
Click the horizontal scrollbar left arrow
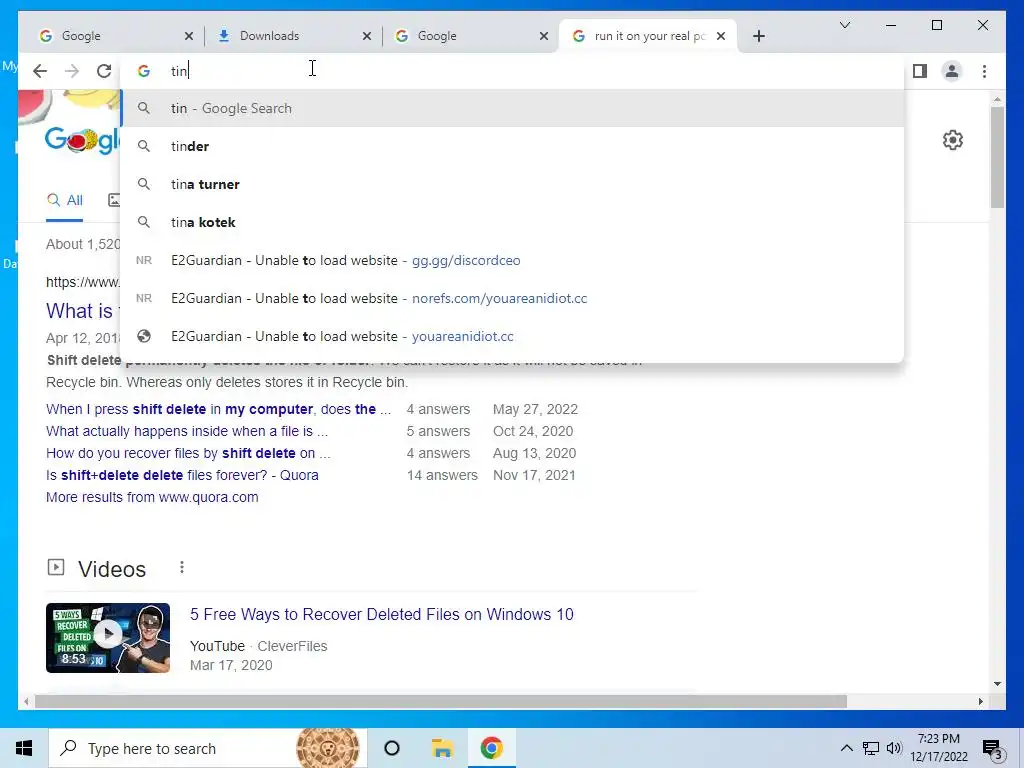(26, 701)
